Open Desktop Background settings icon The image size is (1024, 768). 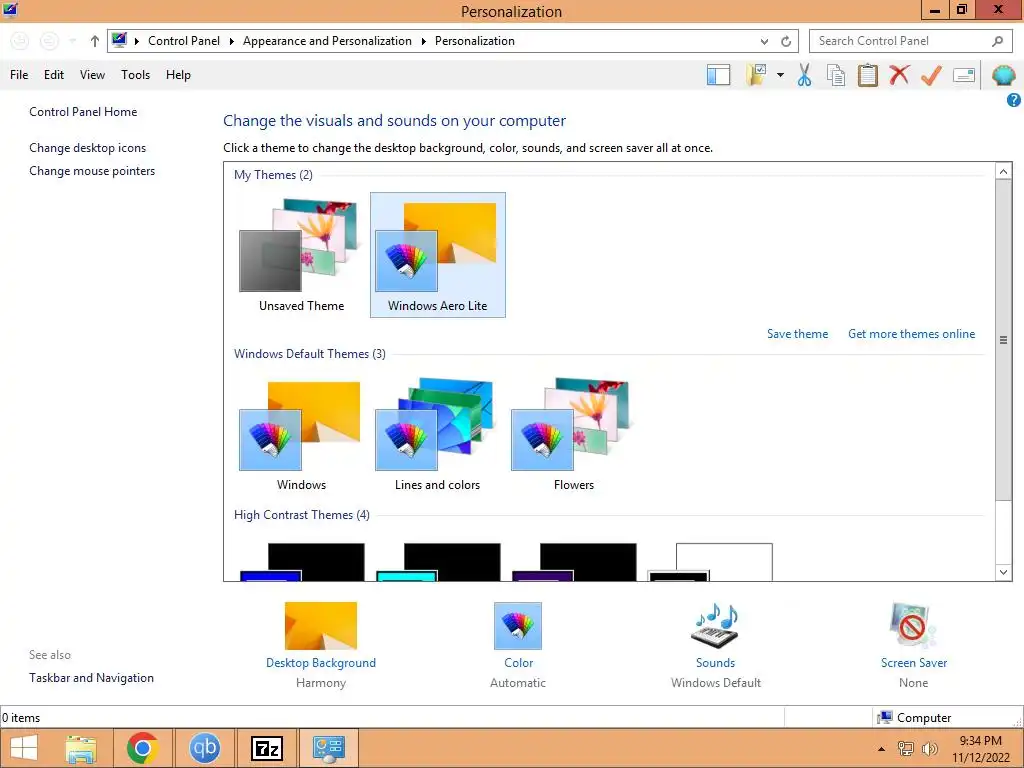pos(321,626)
